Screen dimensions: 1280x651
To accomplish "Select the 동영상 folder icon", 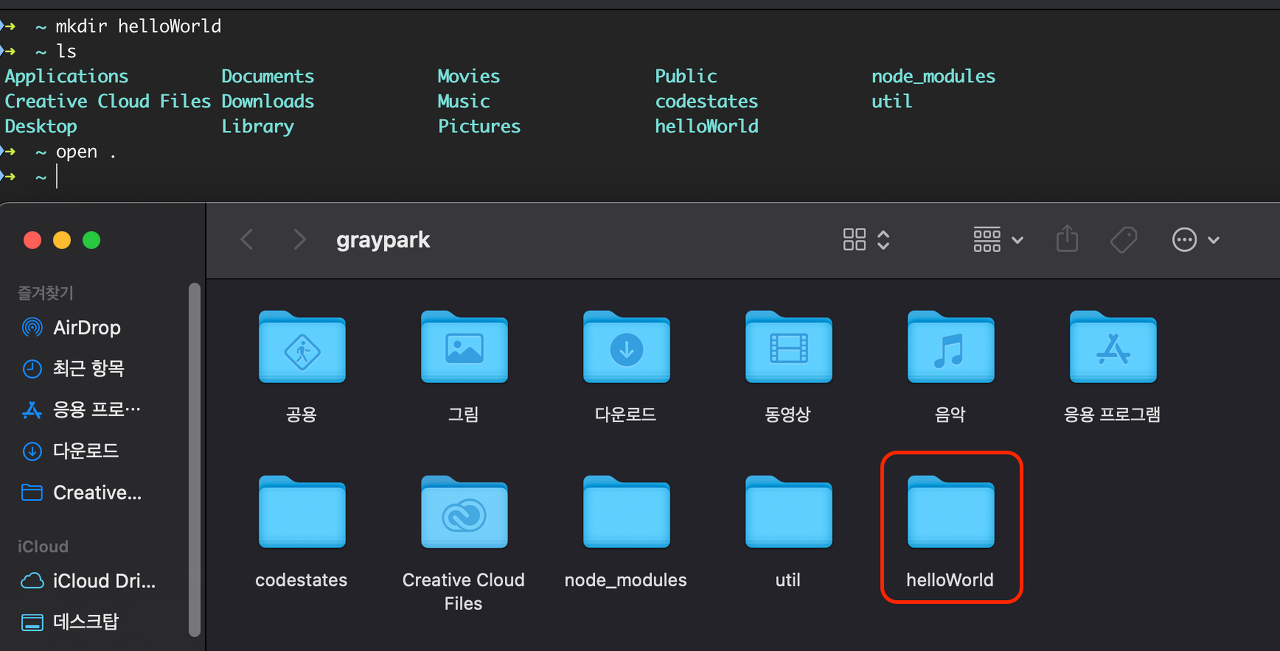I will [x=788, y=347].
